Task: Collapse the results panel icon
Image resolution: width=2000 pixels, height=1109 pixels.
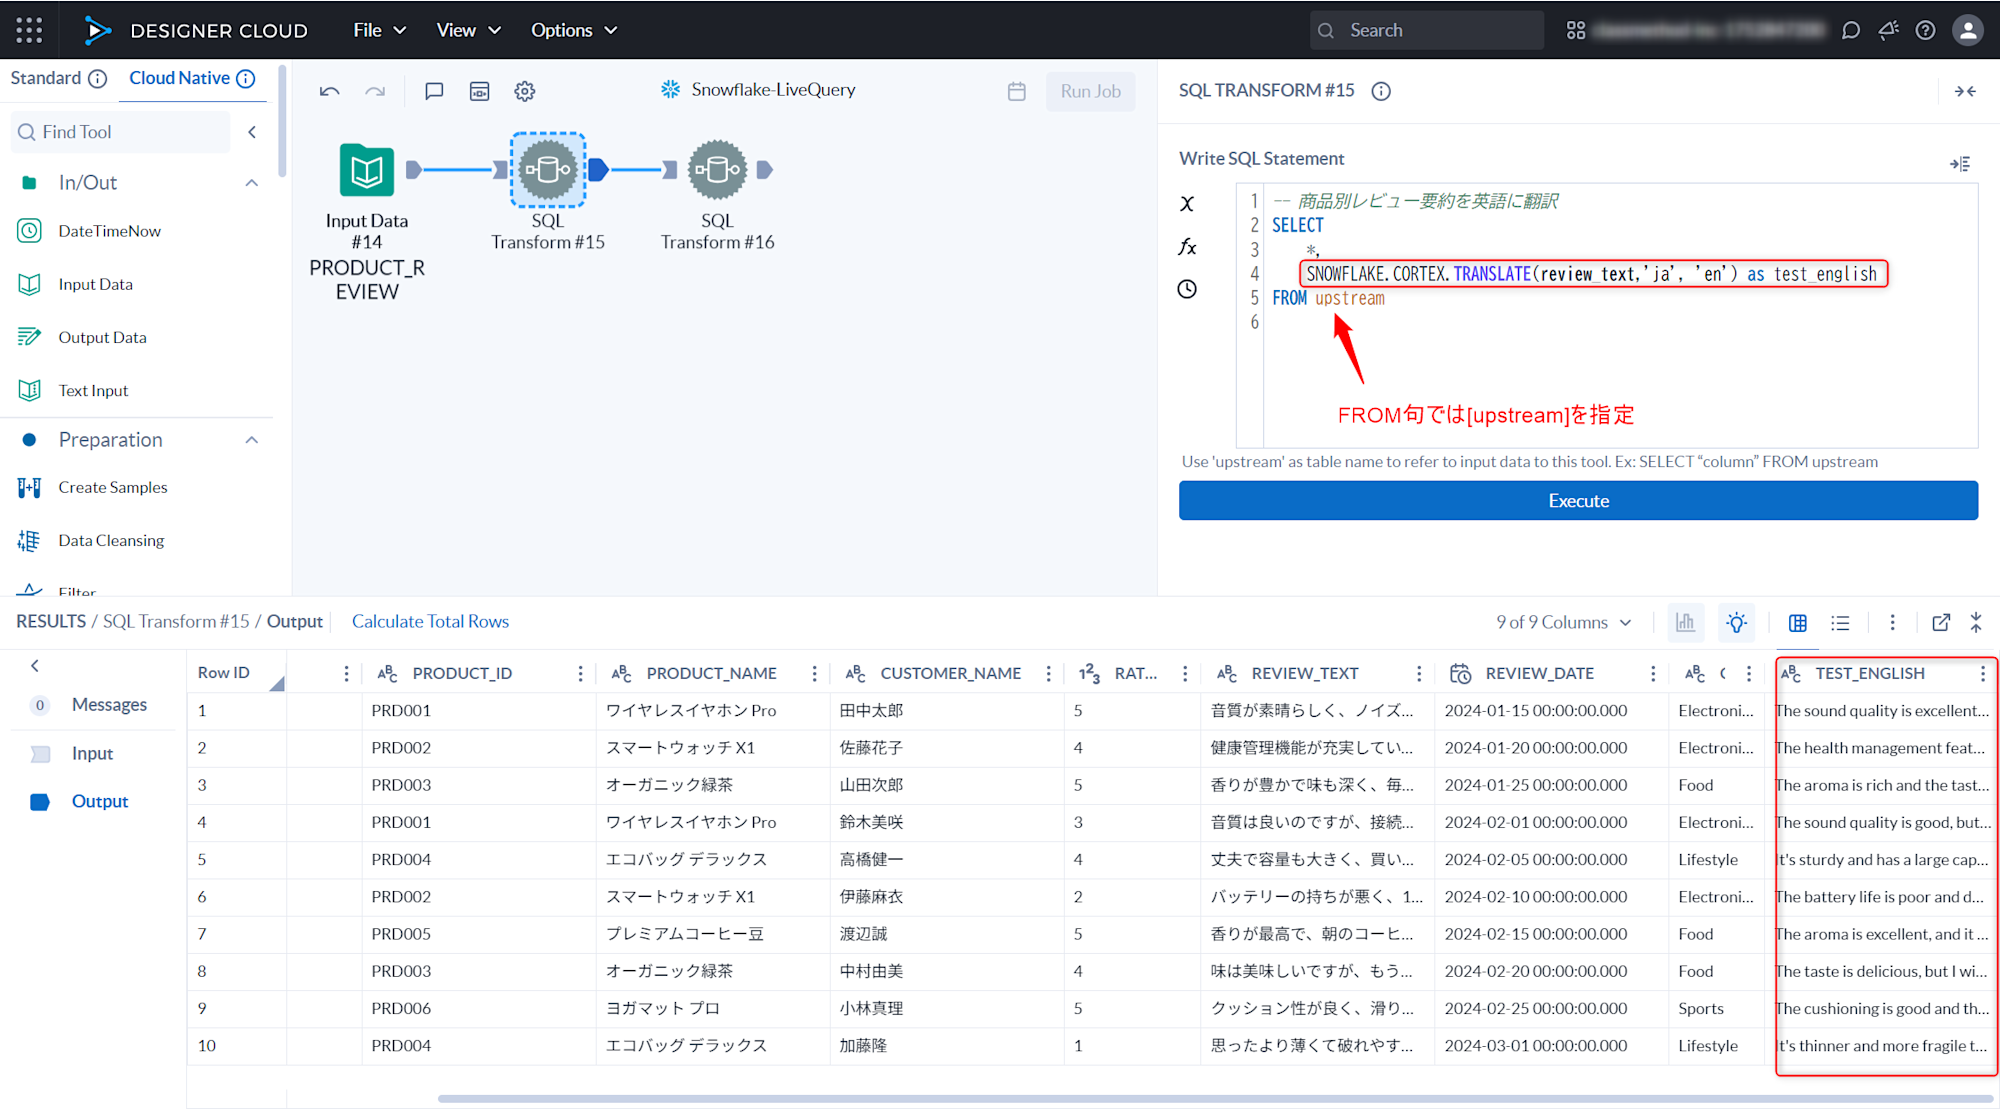Action: [1976, 622]
